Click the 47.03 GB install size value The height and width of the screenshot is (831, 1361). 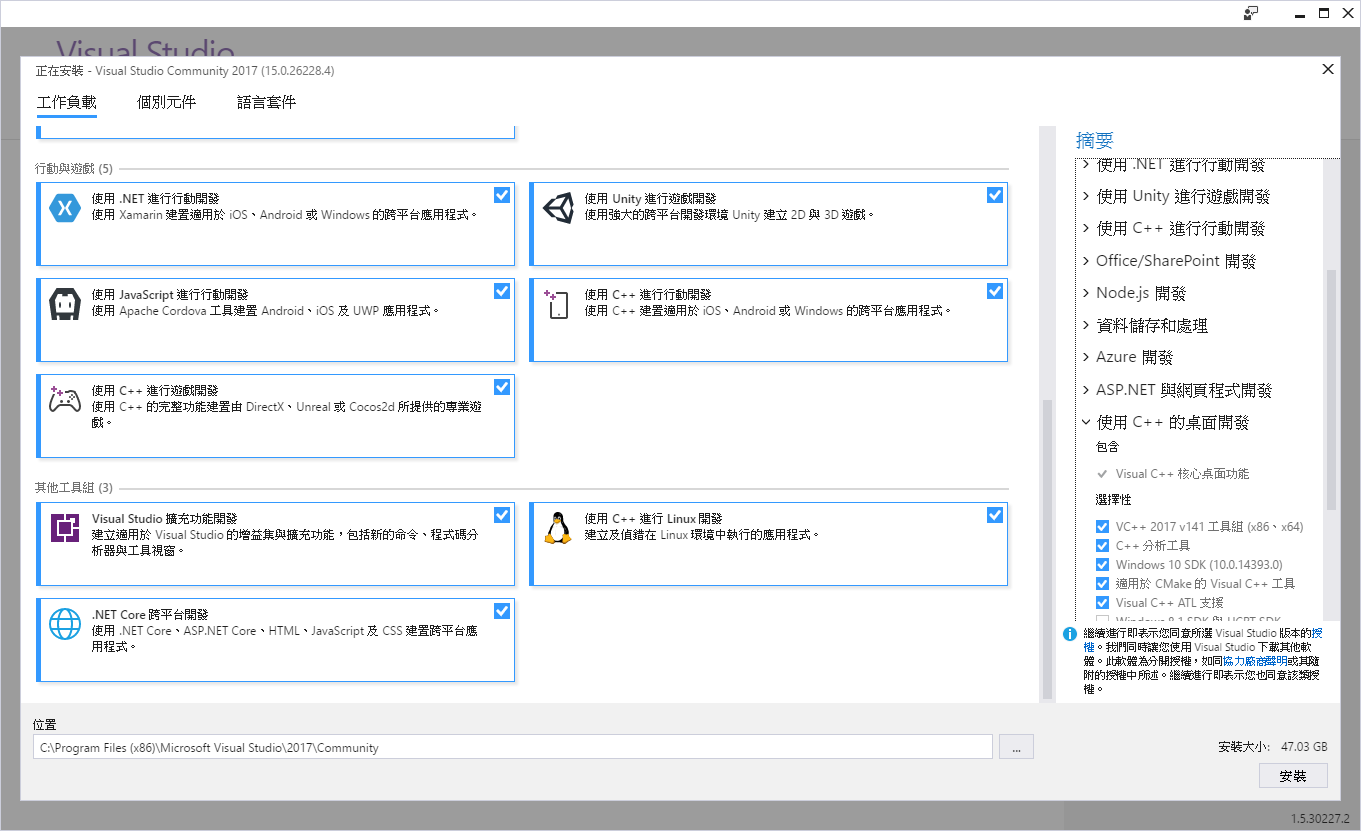point(1304,746)
